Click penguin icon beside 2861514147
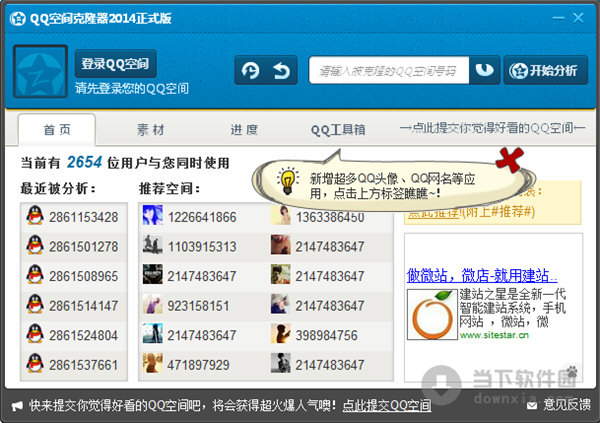600x423 pixels. [35, 304]
